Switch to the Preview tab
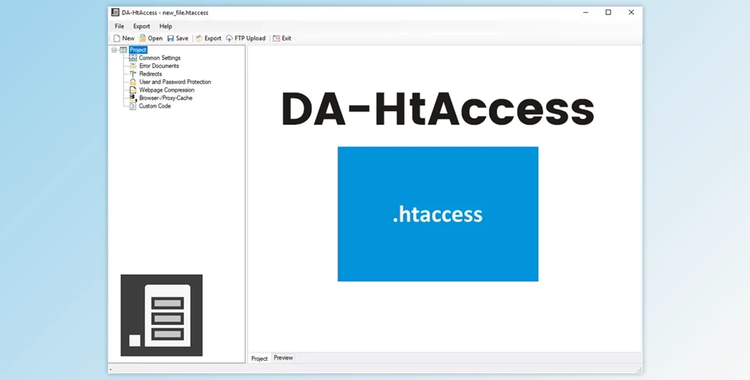Screen dimensions: 750x380 283,358
